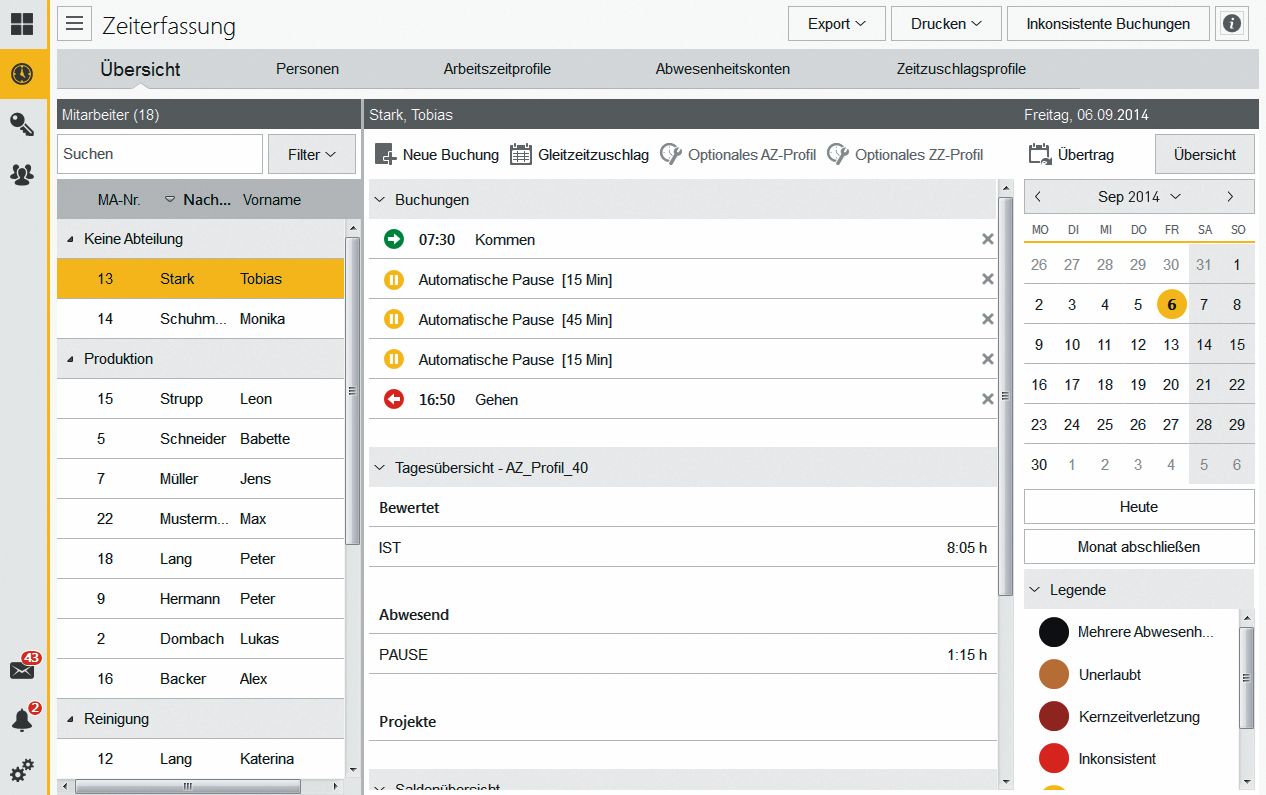1266x795 pixels.
Task: Open the Abwesenheitskonten tab
Action: point(723,69)
